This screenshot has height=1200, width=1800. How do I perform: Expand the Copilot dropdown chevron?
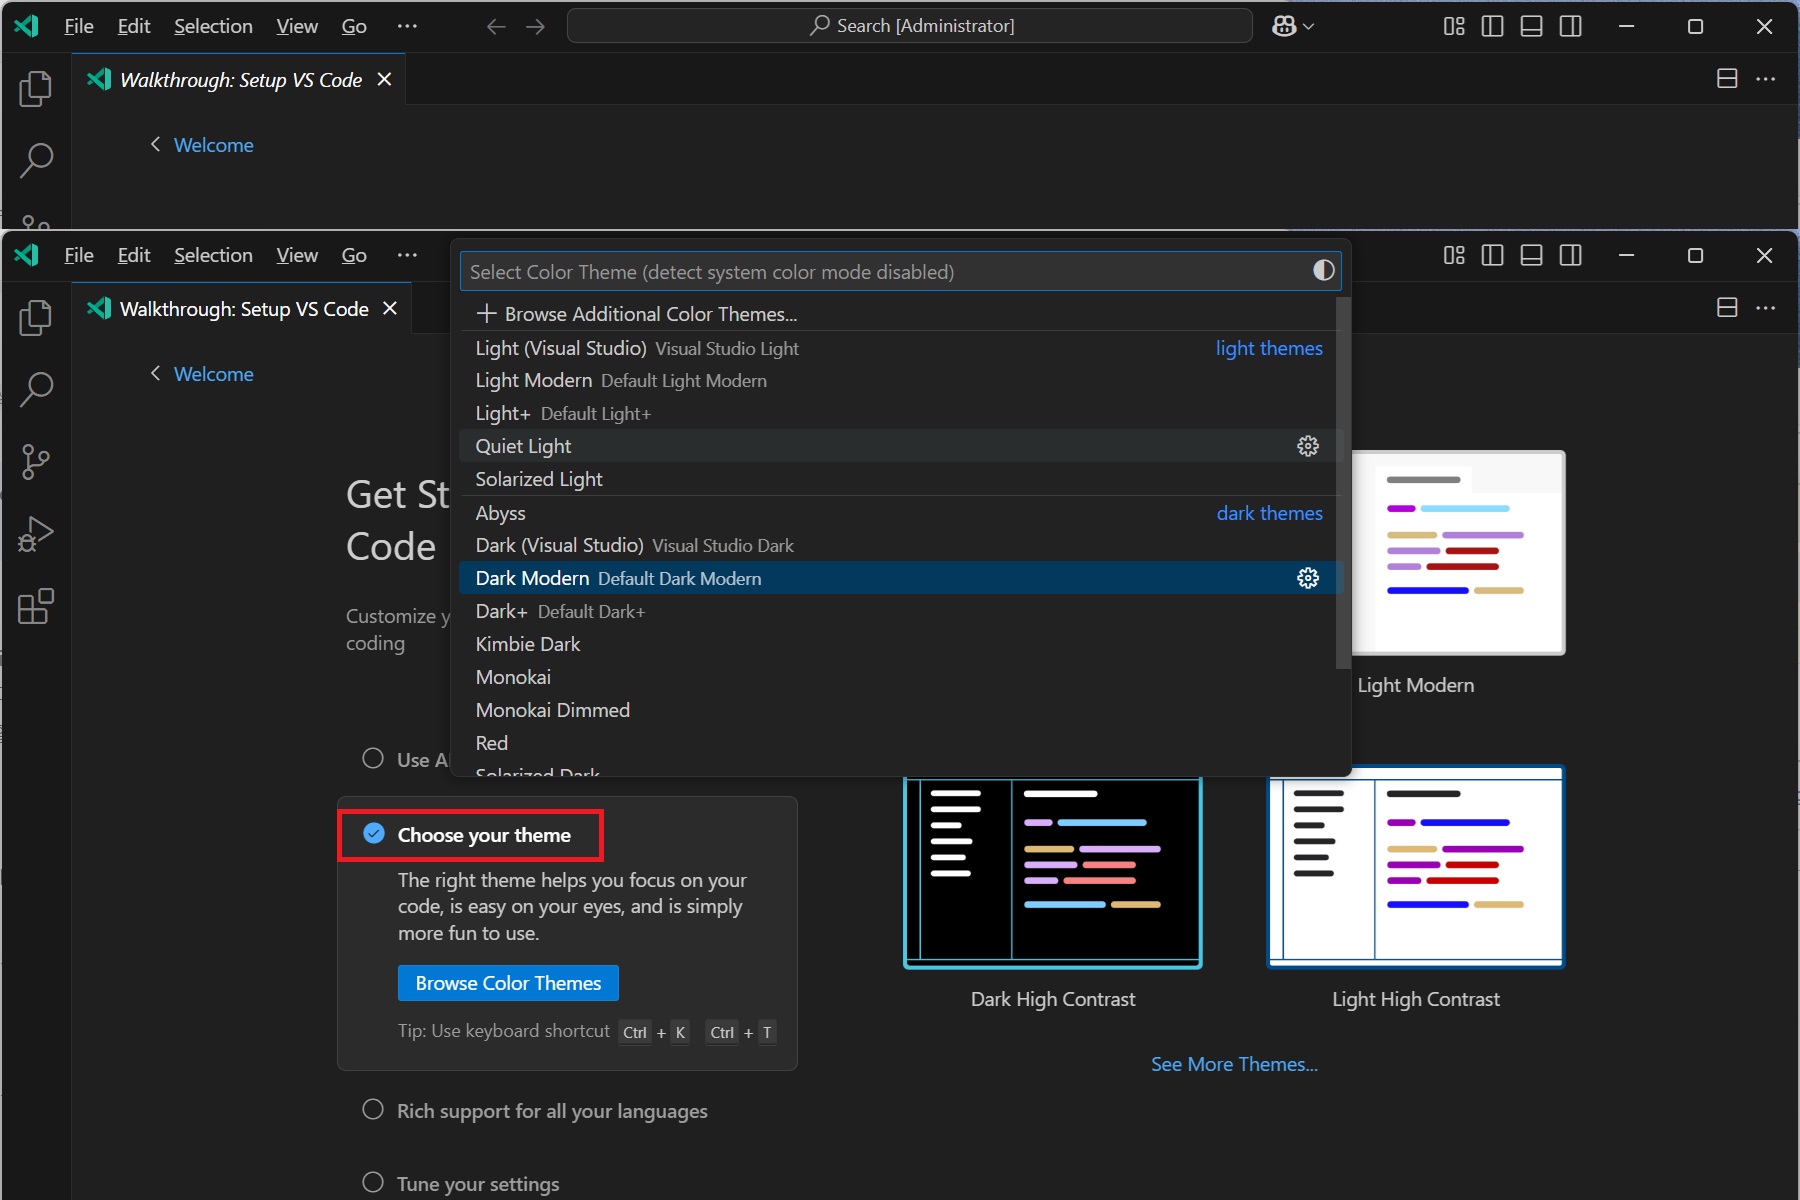click(x=1309, y=27)
